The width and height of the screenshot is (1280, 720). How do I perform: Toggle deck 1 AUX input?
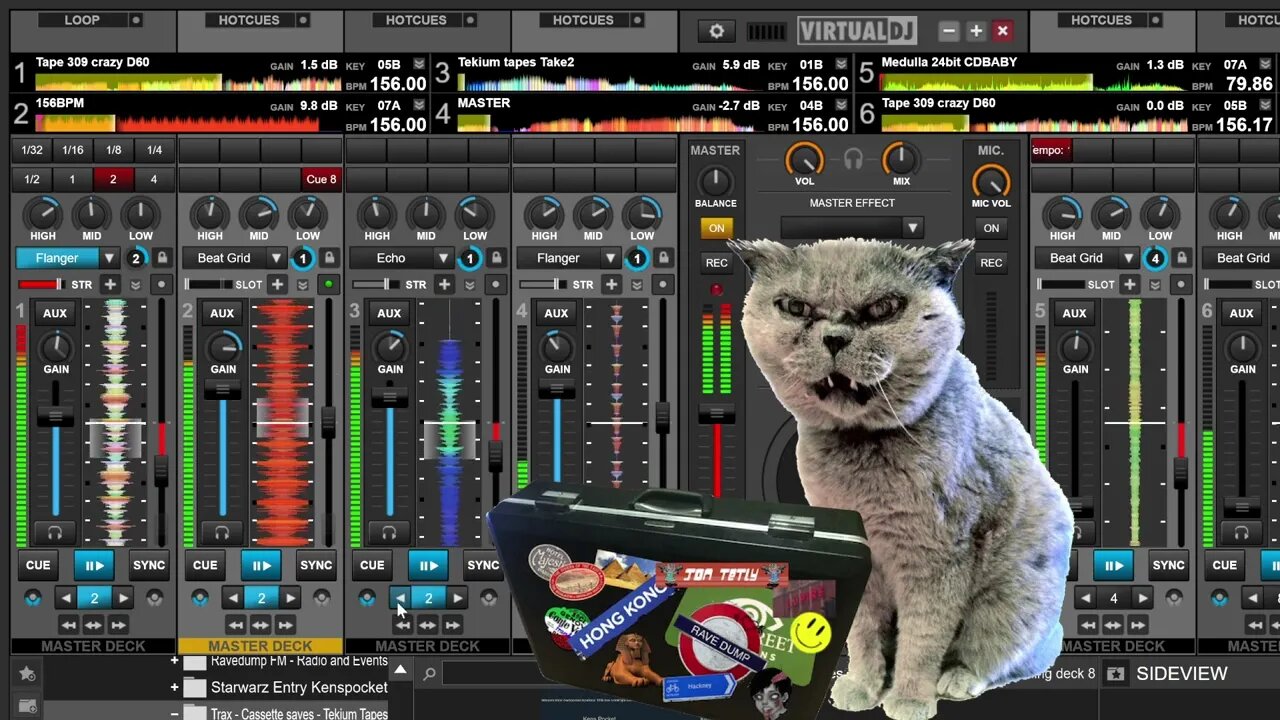click(55, 313)
